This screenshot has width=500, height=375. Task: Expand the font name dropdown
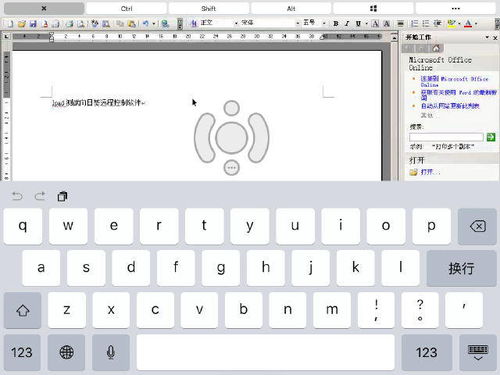point(297,23)
